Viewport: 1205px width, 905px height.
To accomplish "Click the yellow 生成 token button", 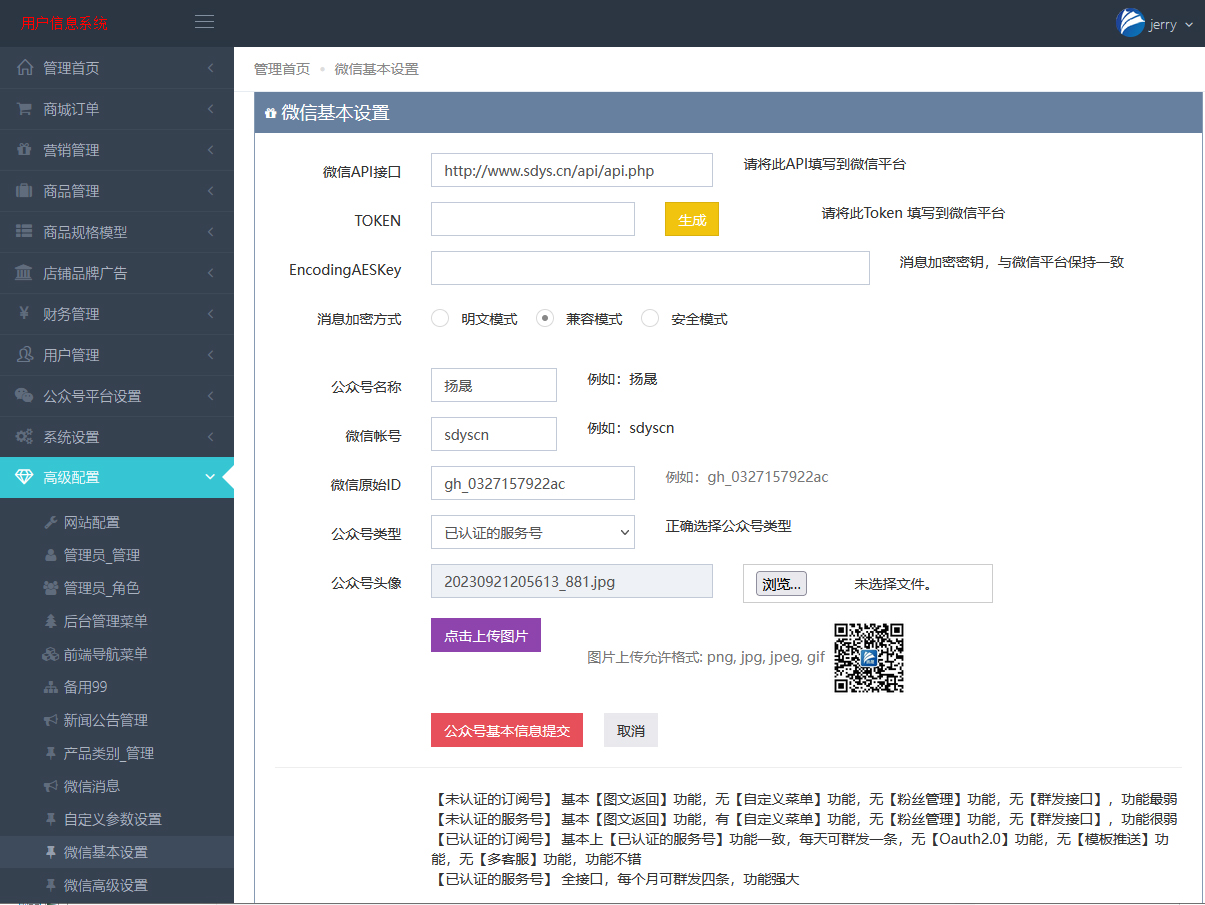I will [691, 219].
